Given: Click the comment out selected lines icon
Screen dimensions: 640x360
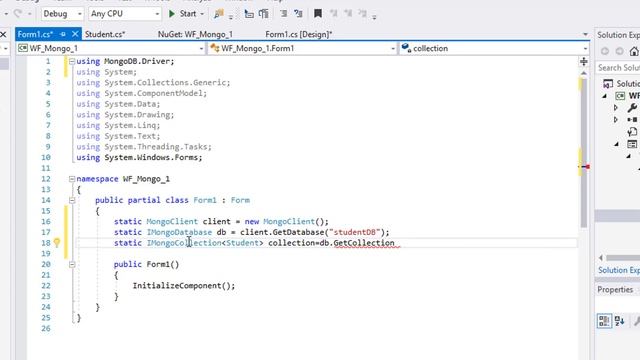Looking at the screenshot, I should (283, 14).
